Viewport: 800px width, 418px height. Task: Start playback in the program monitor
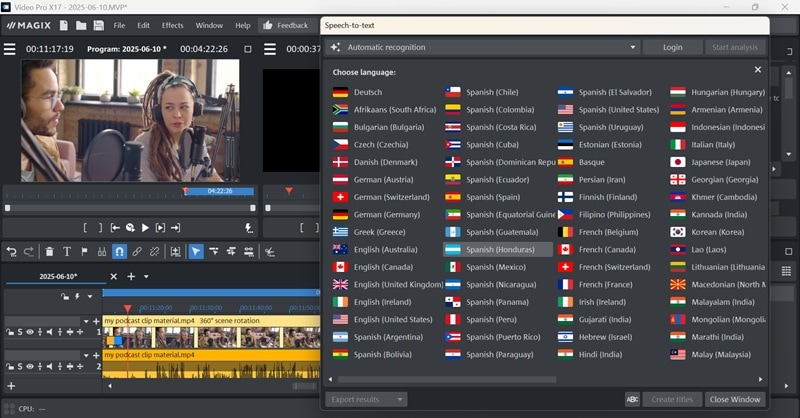coord(145,228)
